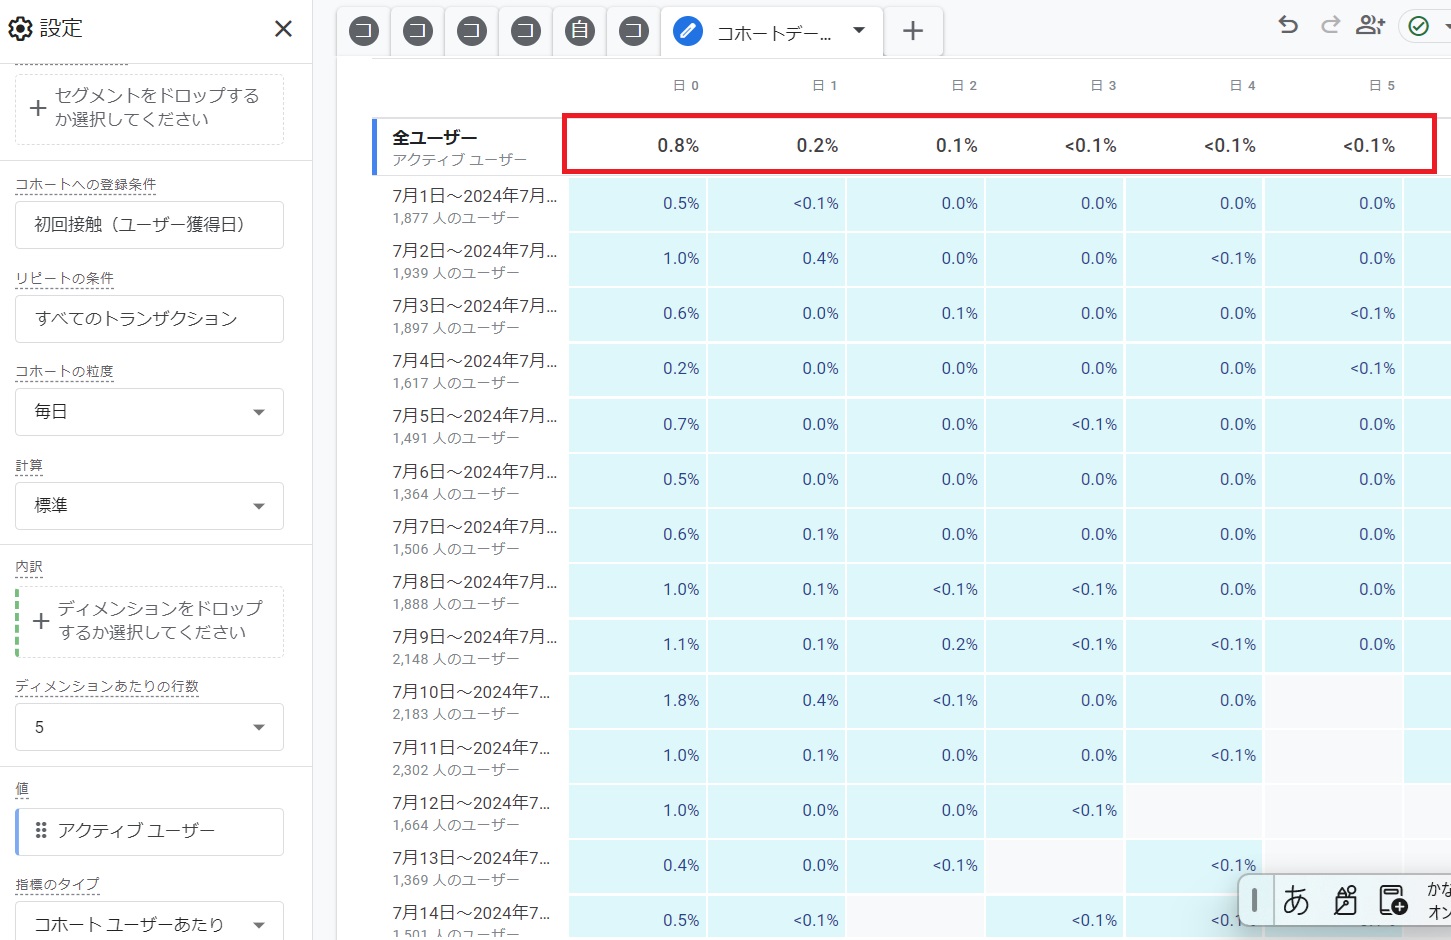Close the 設定 settings panel

coord(283,29)
